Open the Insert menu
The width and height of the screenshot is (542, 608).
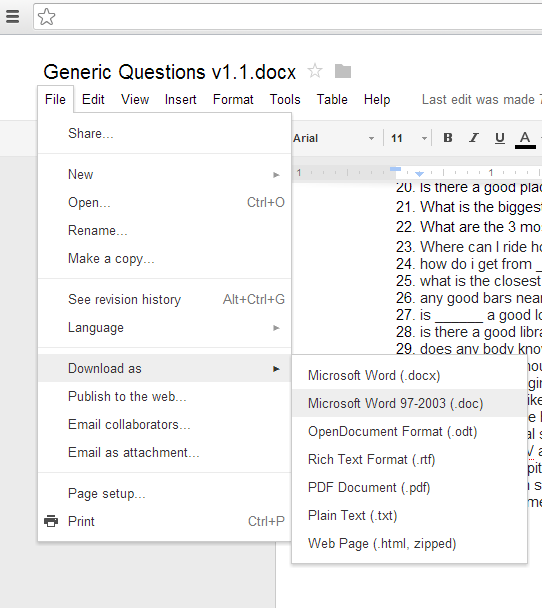(181, 99)
